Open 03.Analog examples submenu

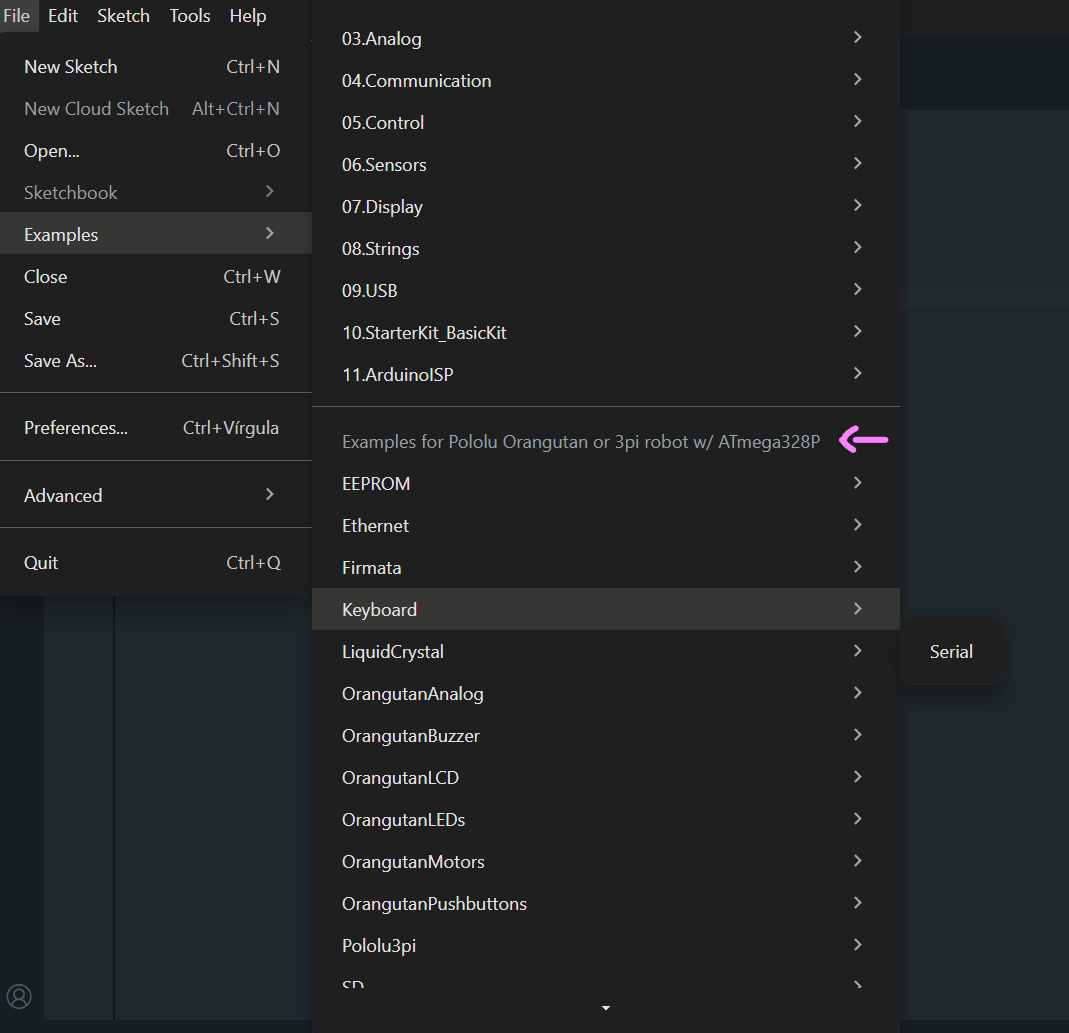[605, 39]
